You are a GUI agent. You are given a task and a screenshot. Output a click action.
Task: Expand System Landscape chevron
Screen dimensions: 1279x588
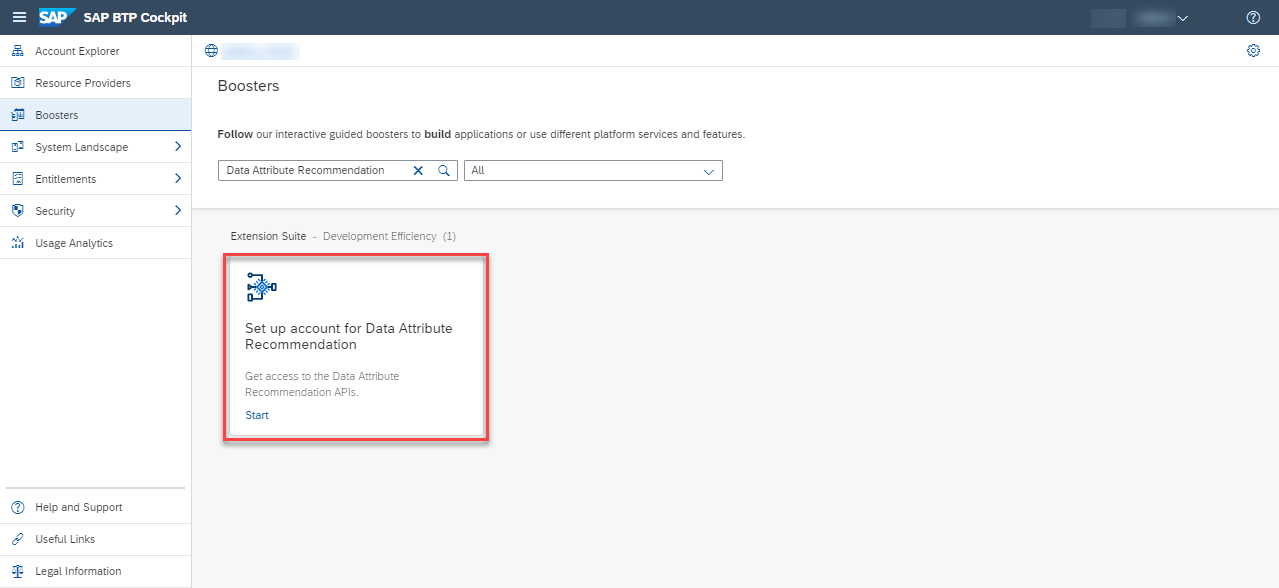(x=178, y=147)
